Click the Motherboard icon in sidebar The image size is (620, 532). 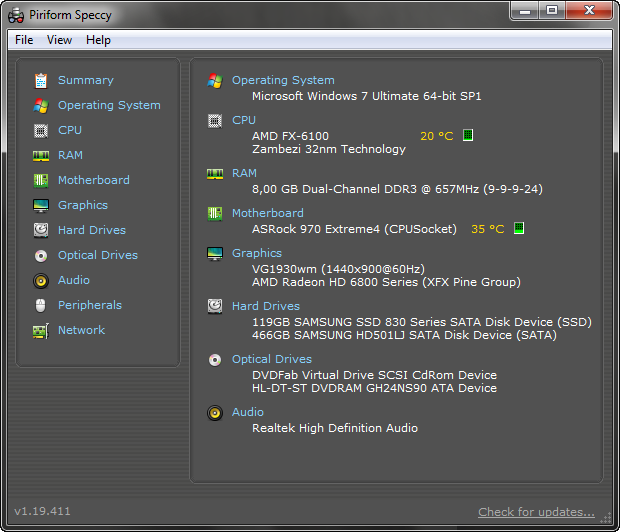tap(41, 181)
